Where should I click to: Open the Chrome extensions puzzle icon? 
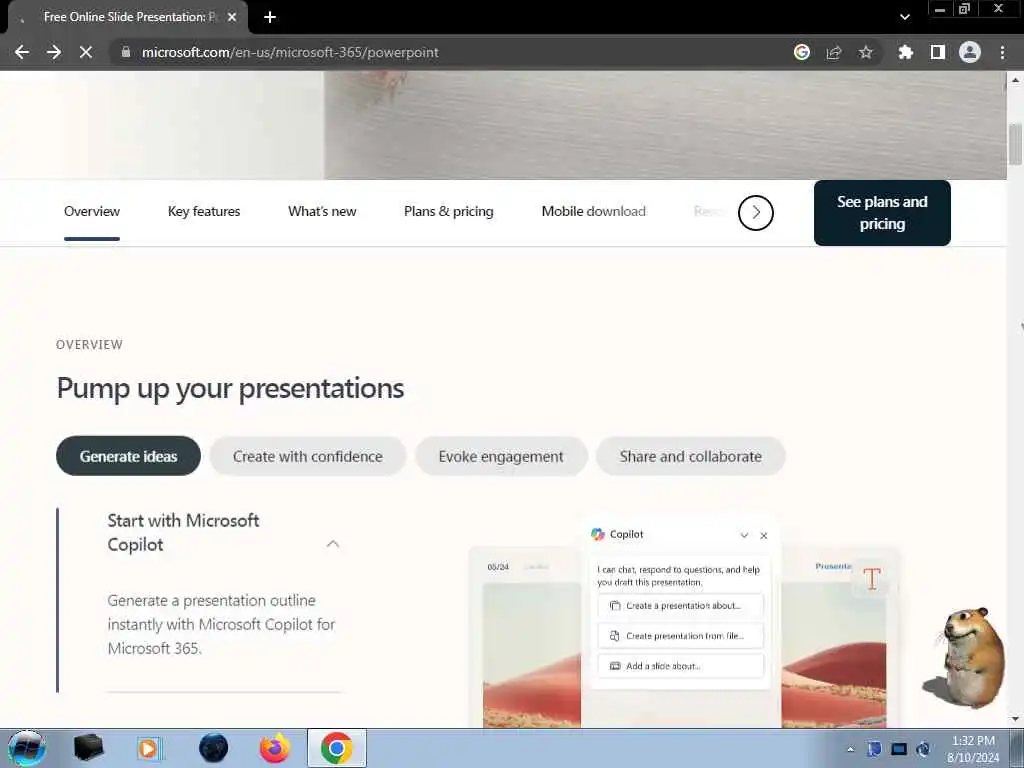click(x=905, y=52)
